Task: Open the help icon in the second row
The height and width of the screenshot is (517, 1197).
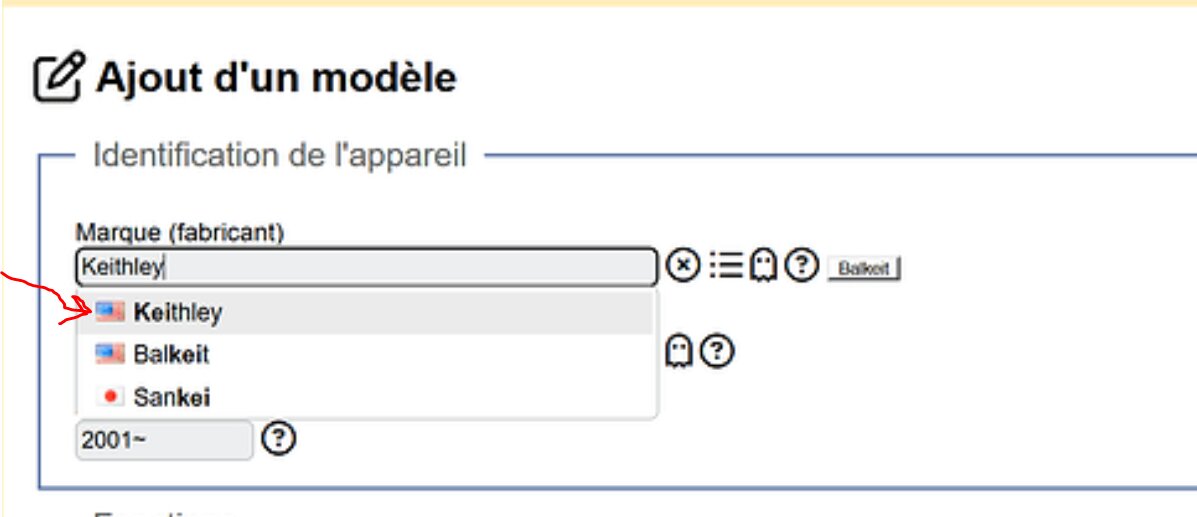Action: [717, 351]
